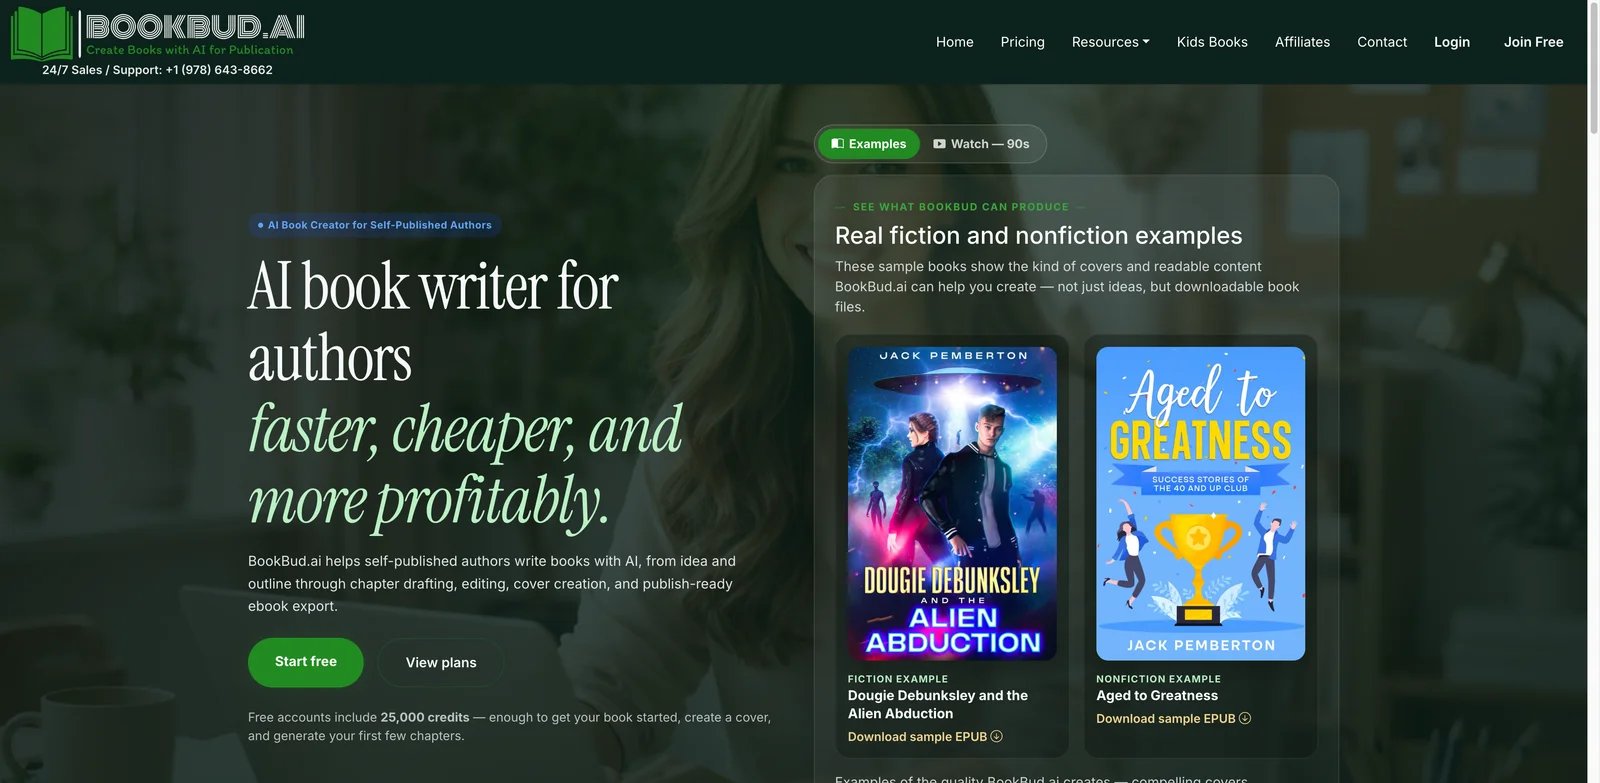
Task: Click the FICTION EXAMPLE label
Action: [898, 679]
